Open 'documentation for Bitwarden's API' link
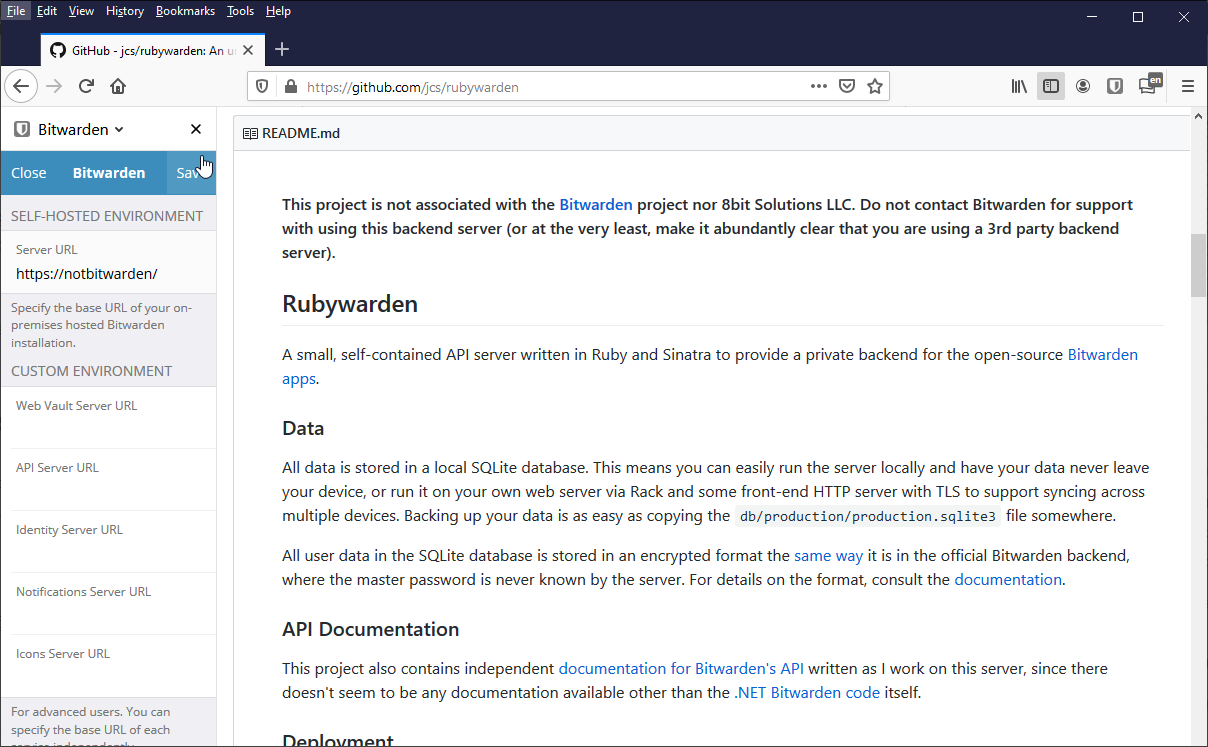 (x=681, y=668)
